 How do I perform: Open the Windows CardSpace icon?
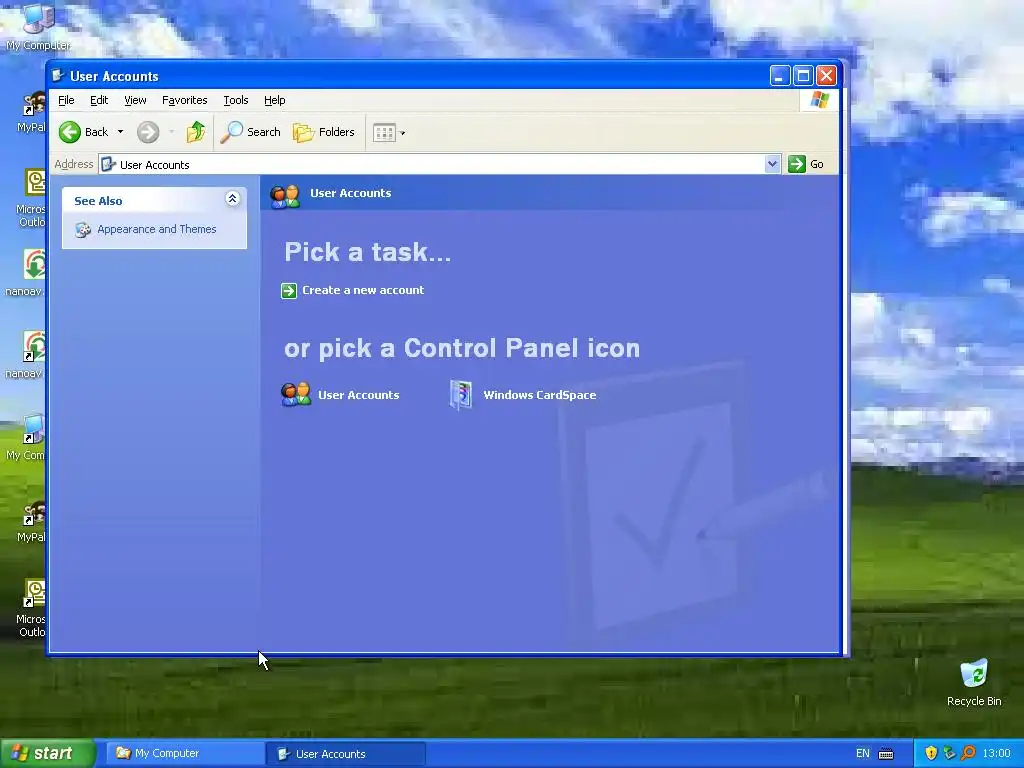pos(461,394)
